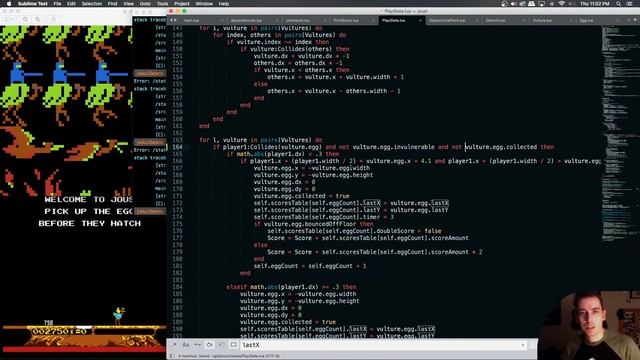Toggle regular expression search in find bar

[x=174, y=345]
